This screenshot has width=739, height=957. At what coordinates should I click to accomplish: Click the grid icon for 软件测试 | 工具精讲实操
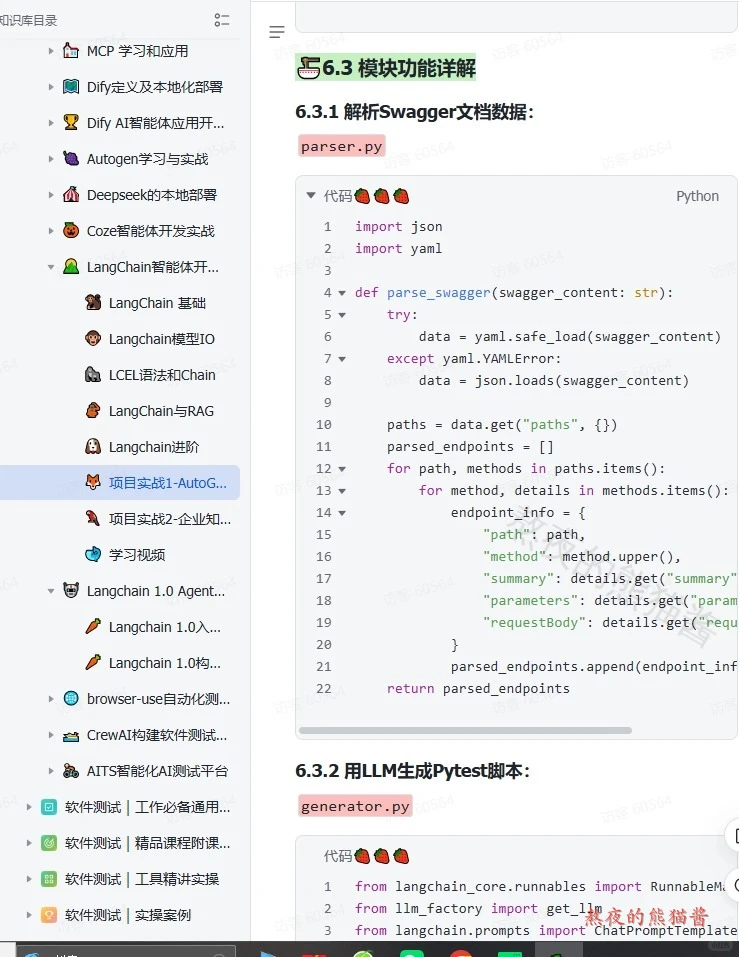click(x=49, y=879)
